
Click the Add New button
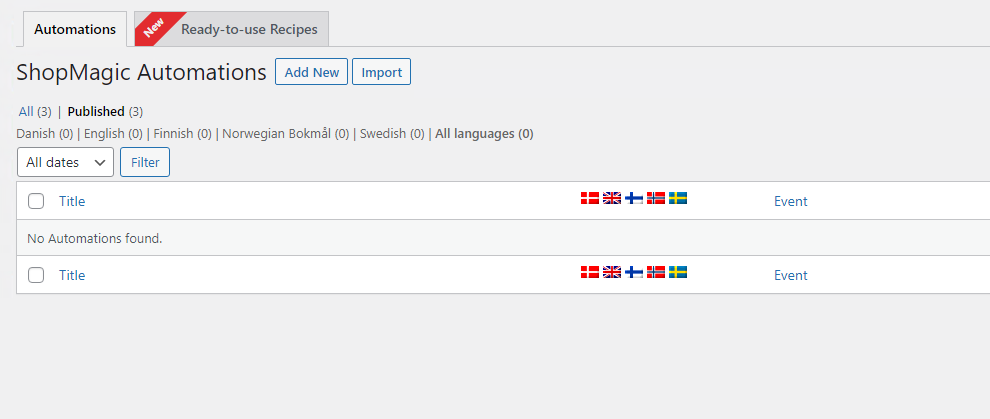(311, 72)
